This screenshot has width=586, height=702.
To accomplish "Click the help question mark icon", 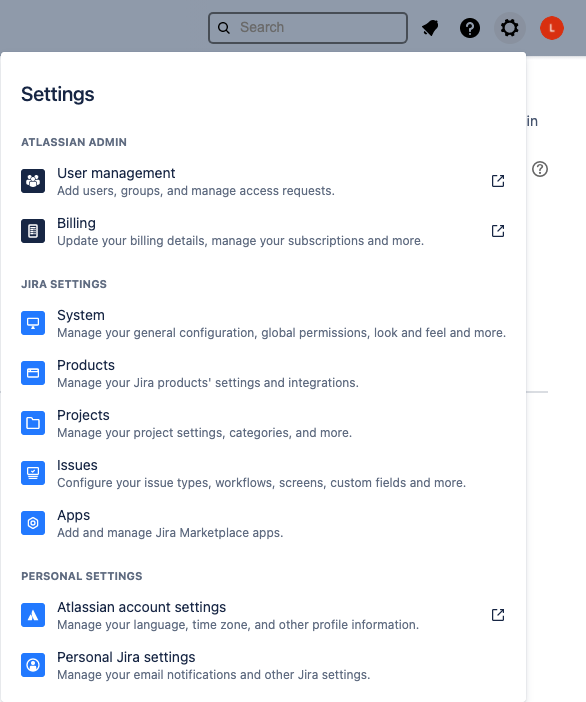I will pyautogui.click(x=470, y=28).
